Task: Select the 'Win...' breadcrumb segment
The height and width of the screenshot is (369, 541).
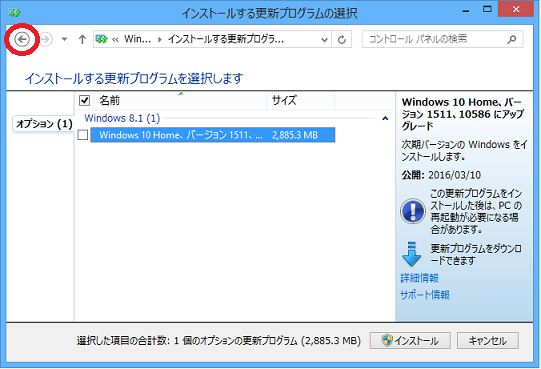Action: click(x=137, y=39)
